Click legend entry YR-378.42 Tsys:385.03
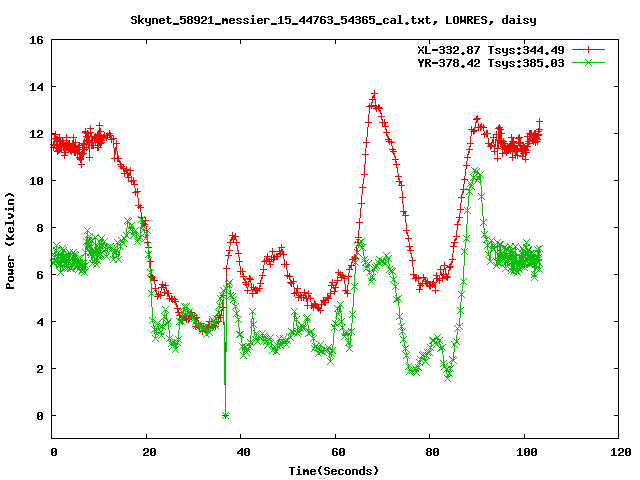Image resolution: width=640 pixels, height=480 pixels. [491, 63]
